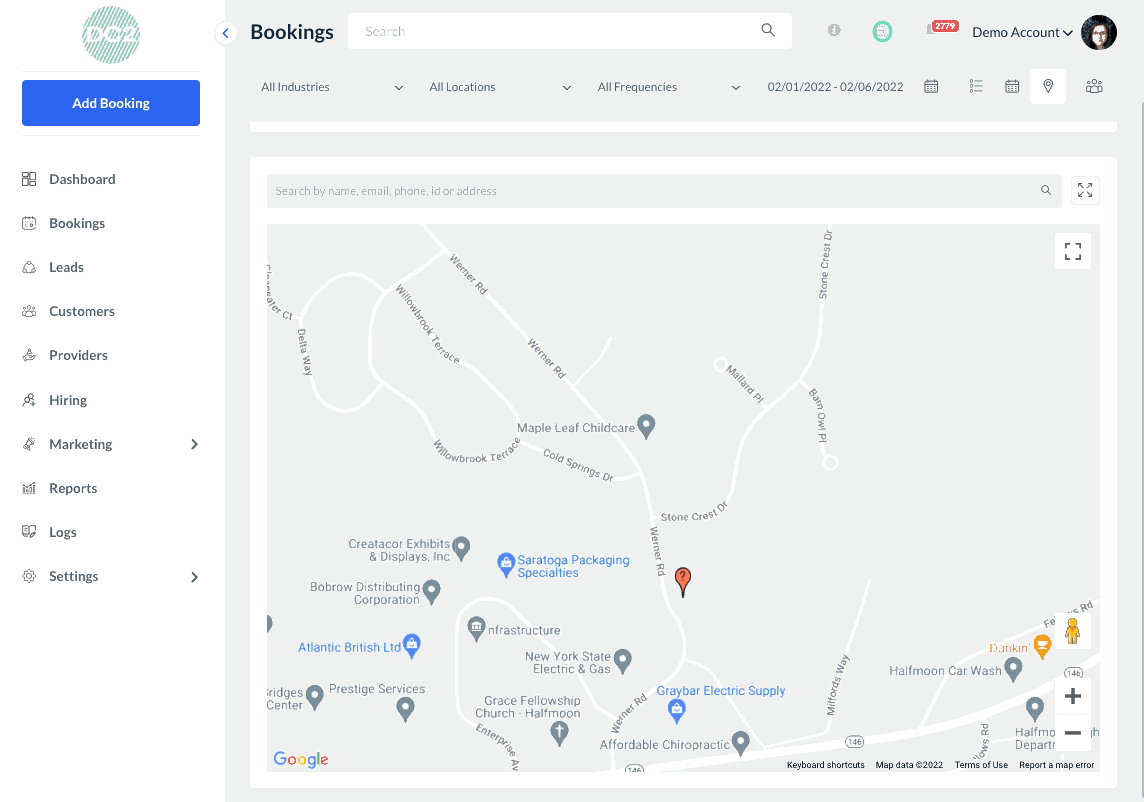Click the Logs icon in sidebar
Screen dimensions: 1144x802
pyautogui.click(x=29, y=531)
